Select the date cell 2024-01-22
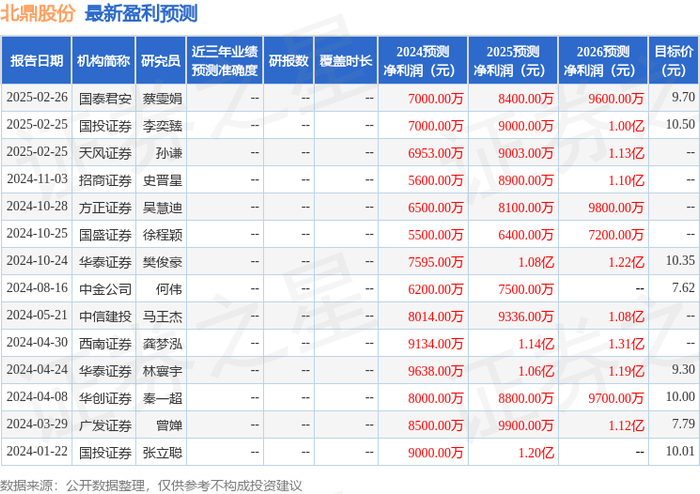The image size is (700, 494). [37, 451]
